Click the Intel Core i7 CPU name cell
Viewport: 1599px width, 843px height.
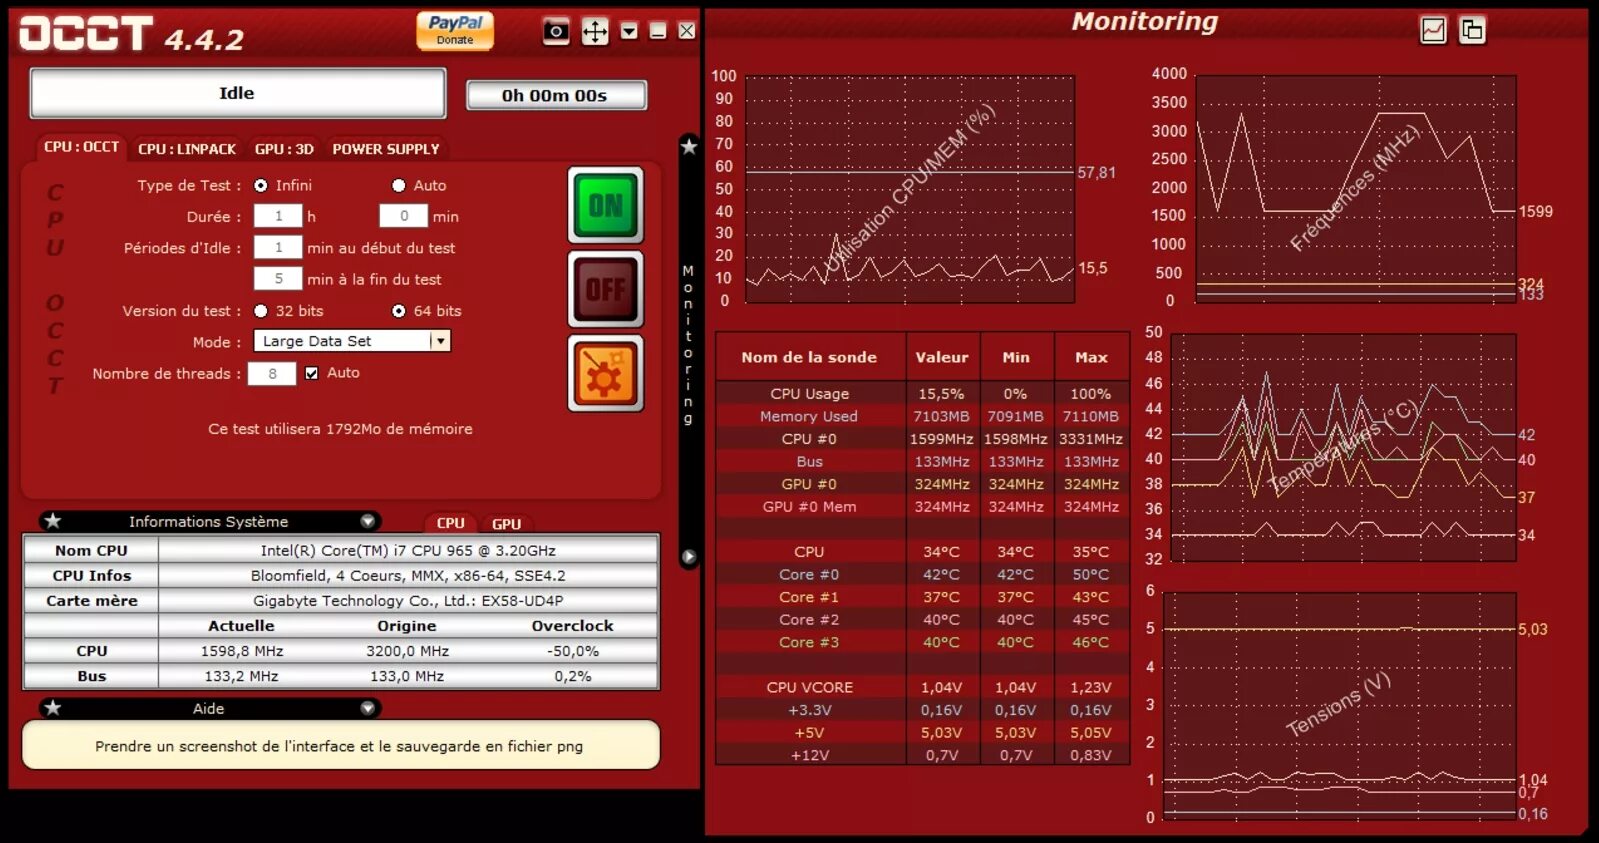tap(408, 550)
